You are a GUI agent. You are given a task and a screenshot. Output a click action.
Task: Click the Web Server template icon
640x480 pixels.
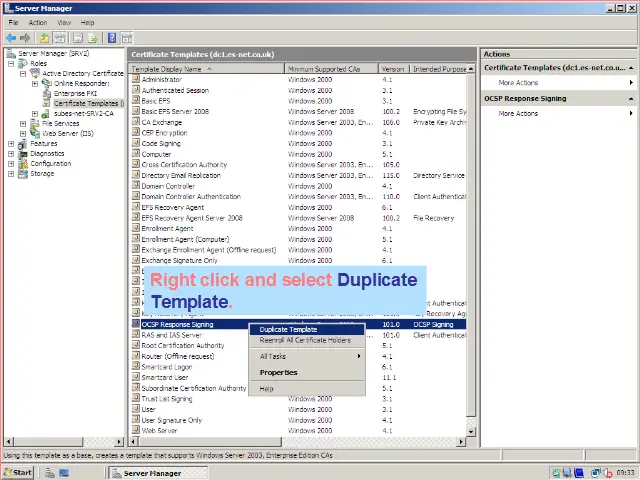[136, 430]
